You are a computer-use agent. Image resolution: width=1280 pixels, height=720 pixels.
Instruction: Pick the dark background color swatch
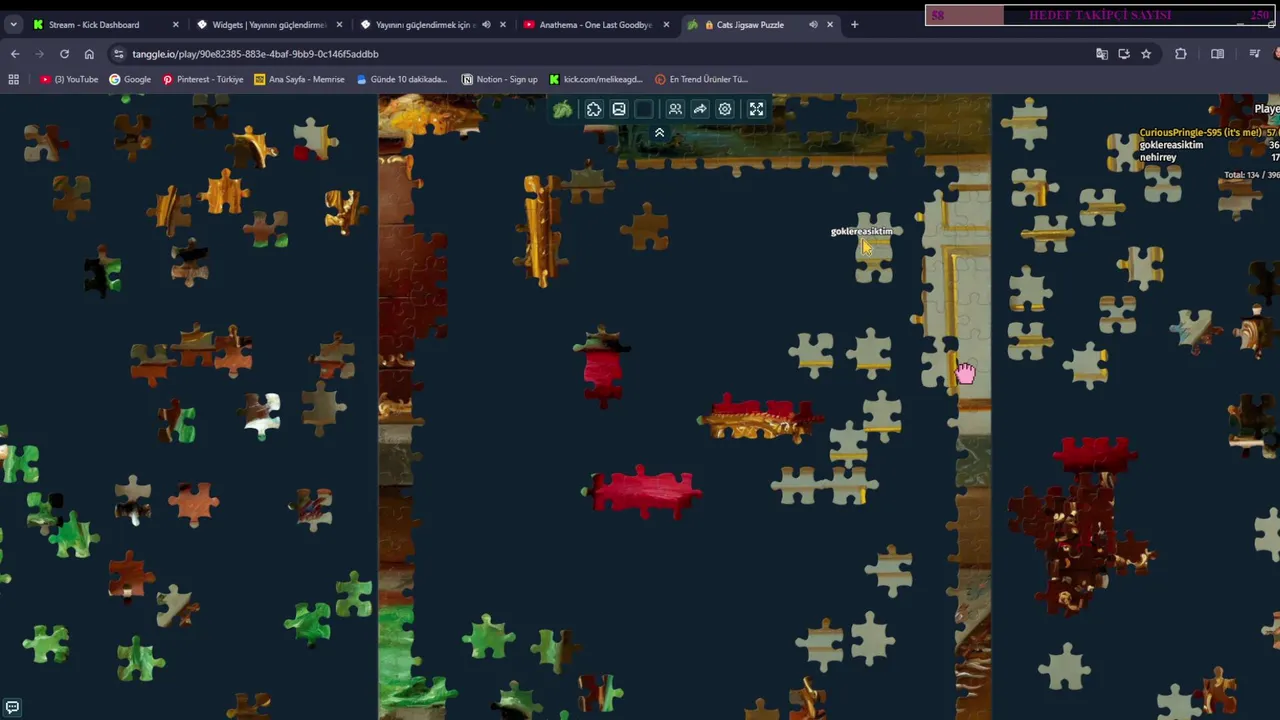644,109
